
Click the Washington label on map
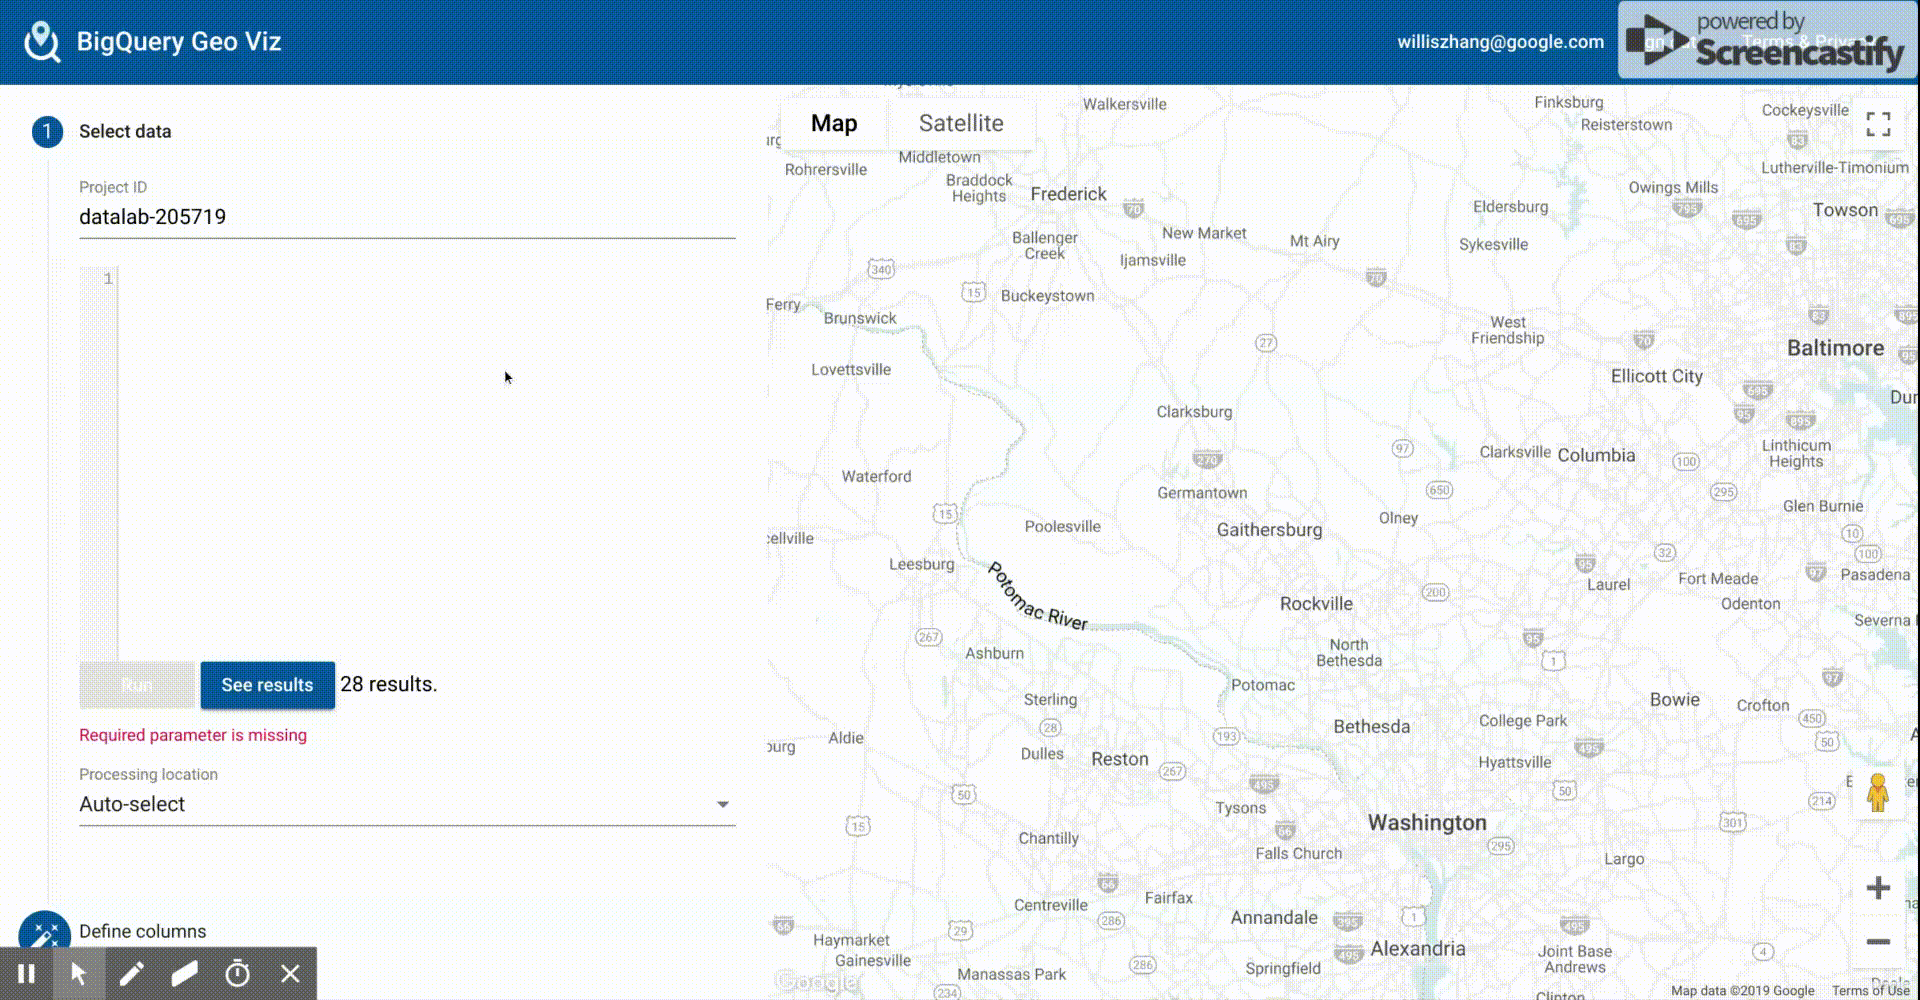coord(1427,823)
